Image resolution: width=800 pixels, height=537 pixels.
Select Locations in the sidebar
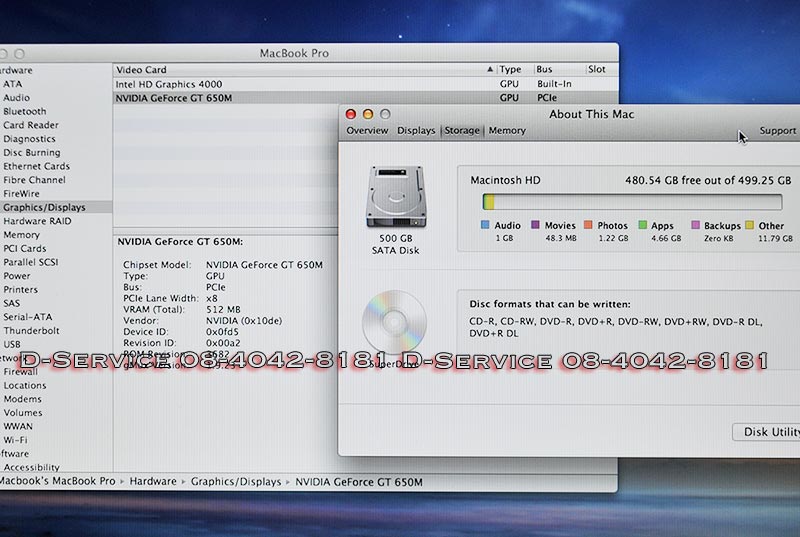click(24, 386)
